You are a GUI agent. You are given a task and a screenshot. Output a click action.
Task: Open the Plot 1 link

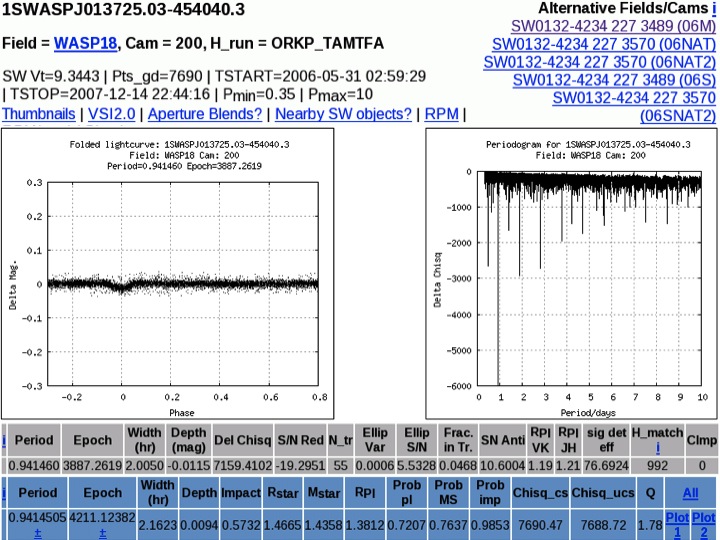675,524
